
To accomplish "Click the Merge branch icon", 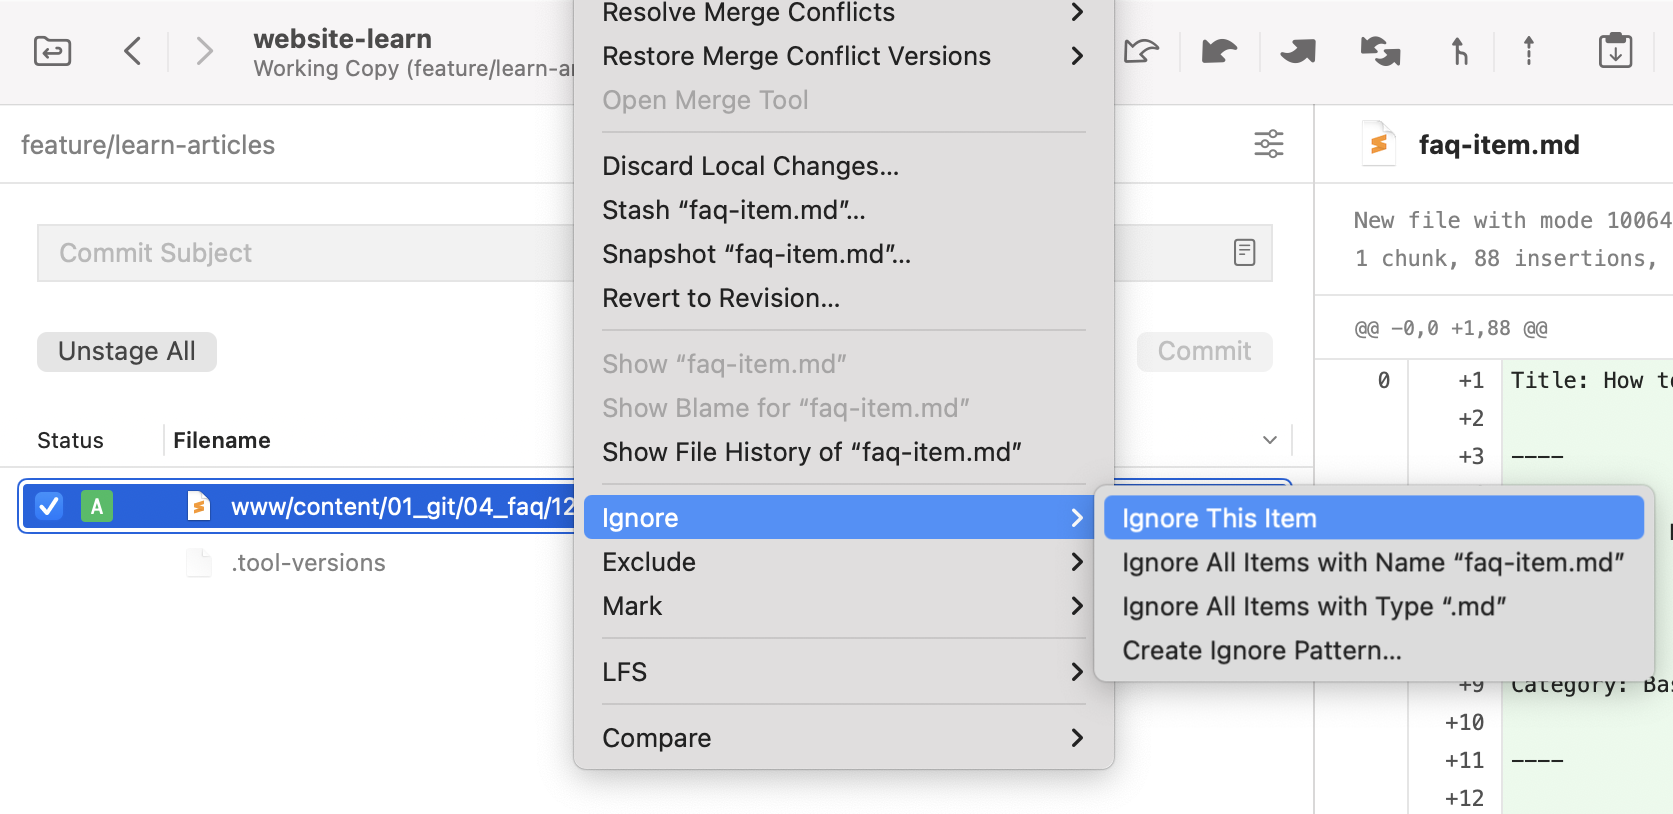I will point(1460,50).
